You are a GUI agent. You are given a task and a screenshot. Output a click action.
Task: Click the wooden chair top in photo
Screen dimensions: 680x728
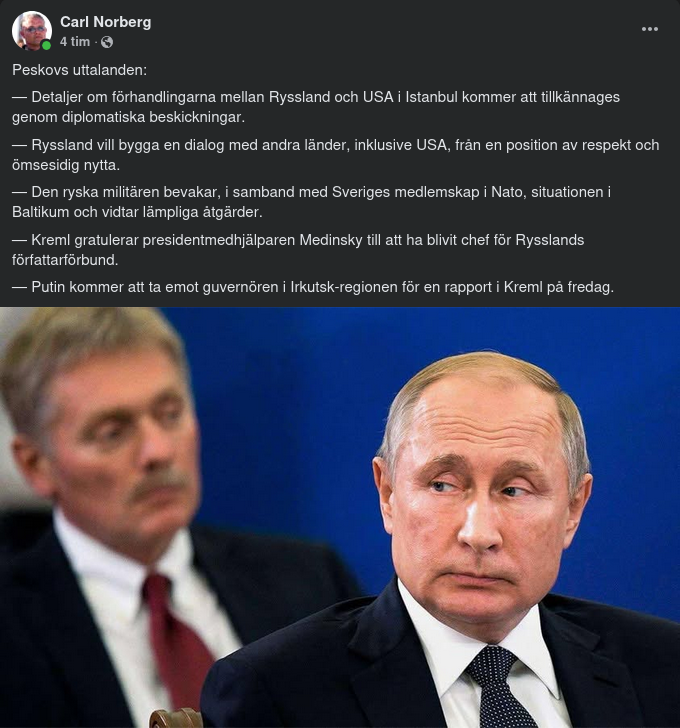tap(175, 718)
